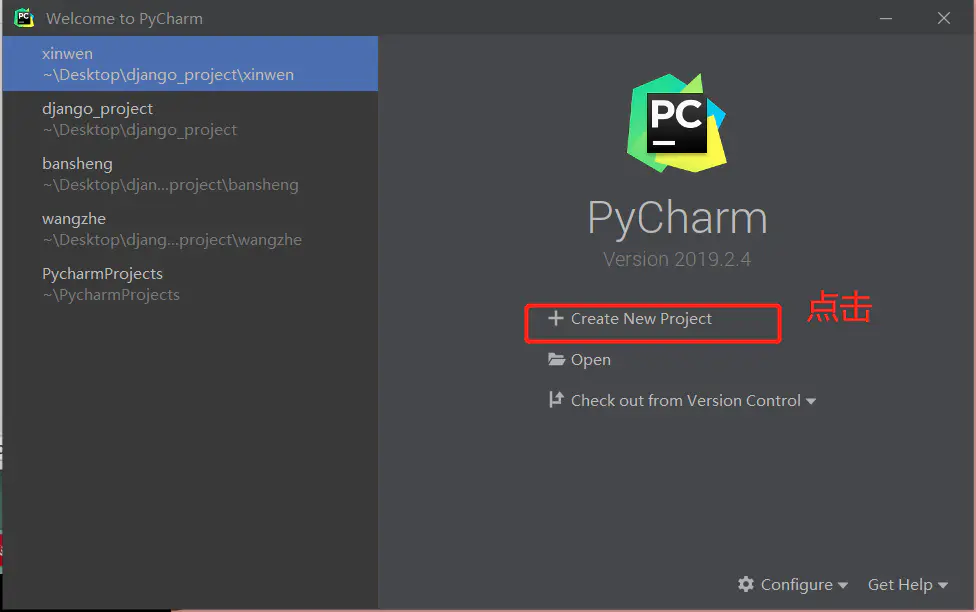Image resolution: width=976 pixels, height=612 pixels.
Task: Click path ~\Desktop\djang...project\wangzhe
Action: point(172,240)
